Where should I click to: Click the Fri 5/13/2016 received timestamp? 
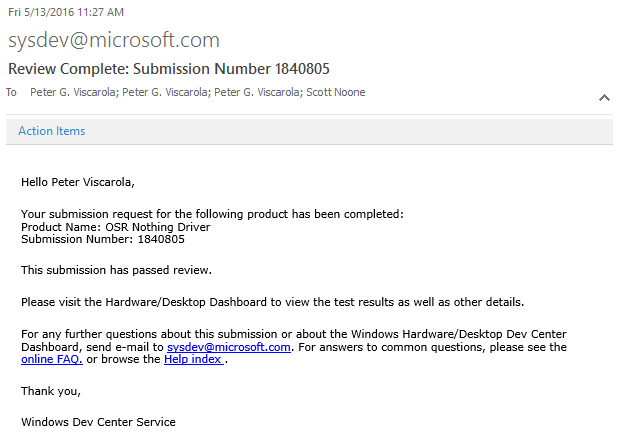point(66,12)
